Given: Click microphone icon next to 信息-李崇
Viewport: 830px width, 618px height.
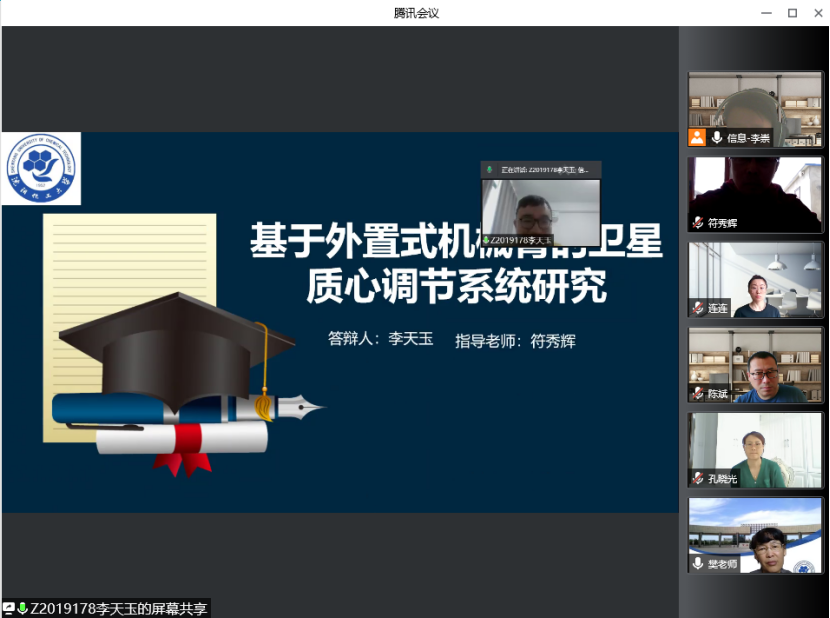Looking at the screenshot, I should tap(716, 138).
